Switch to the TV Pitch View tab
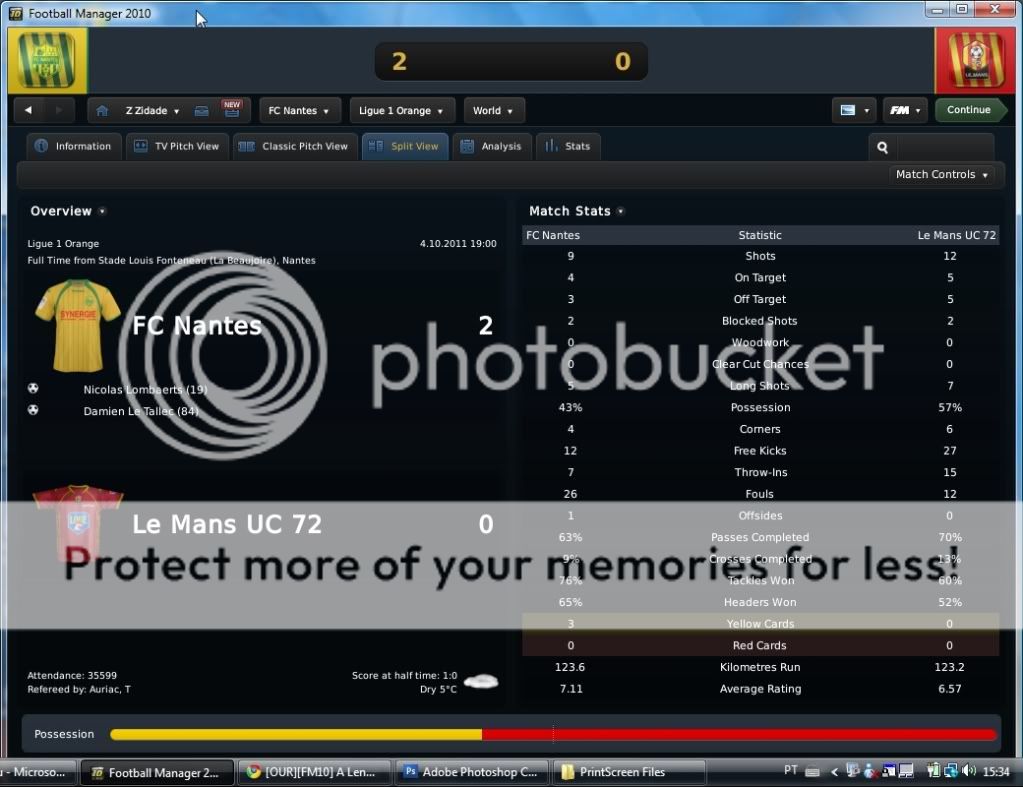This screenshot has width=1023, height=787. (x=176, y=147)
